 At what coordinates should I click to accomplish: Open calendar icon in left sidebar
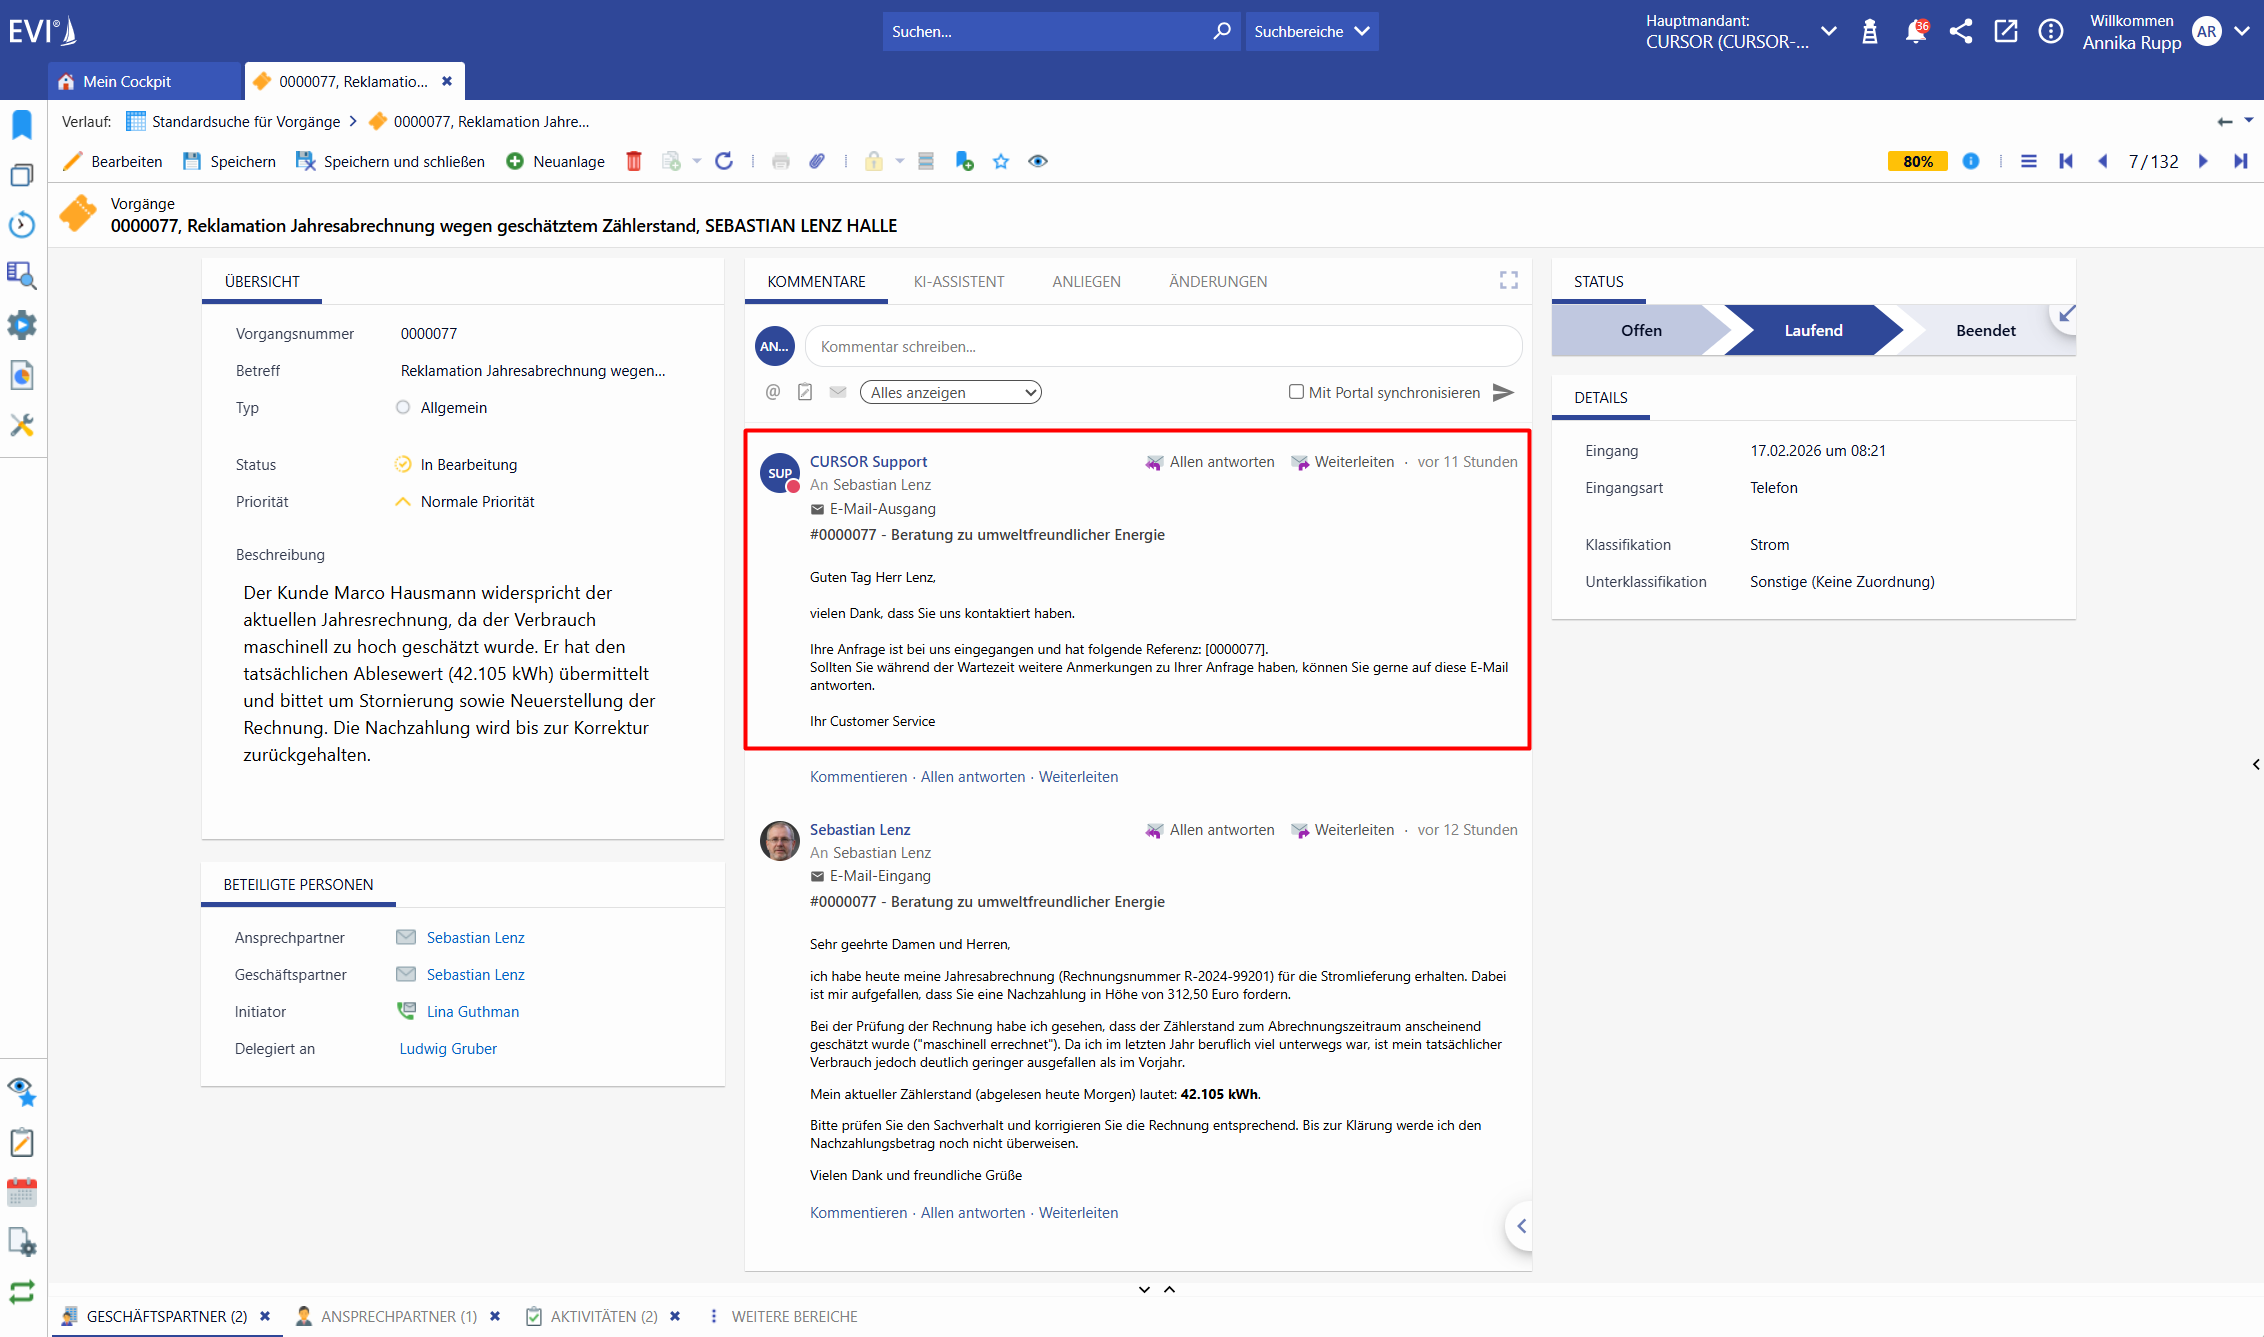pos(22,1192)
